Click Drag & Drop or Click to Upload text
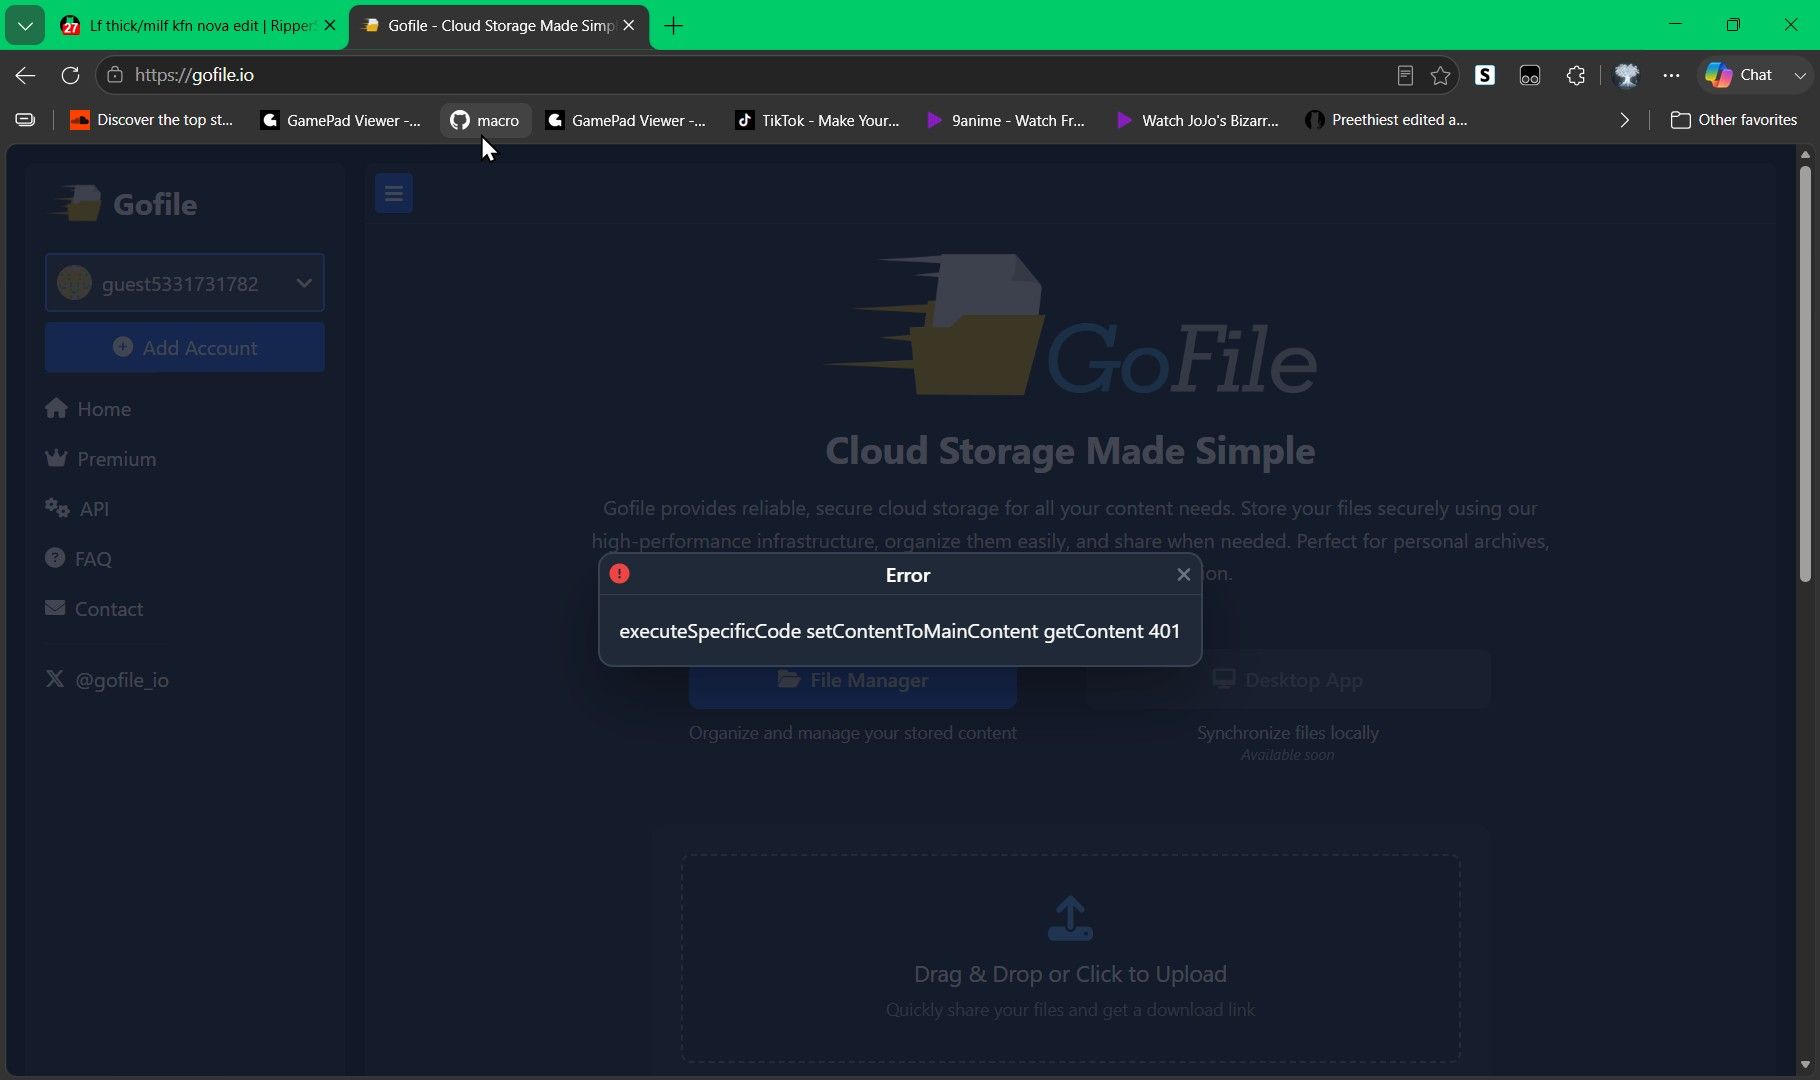Viewport: 1820px width, 1080px height. coord(1070,974)
